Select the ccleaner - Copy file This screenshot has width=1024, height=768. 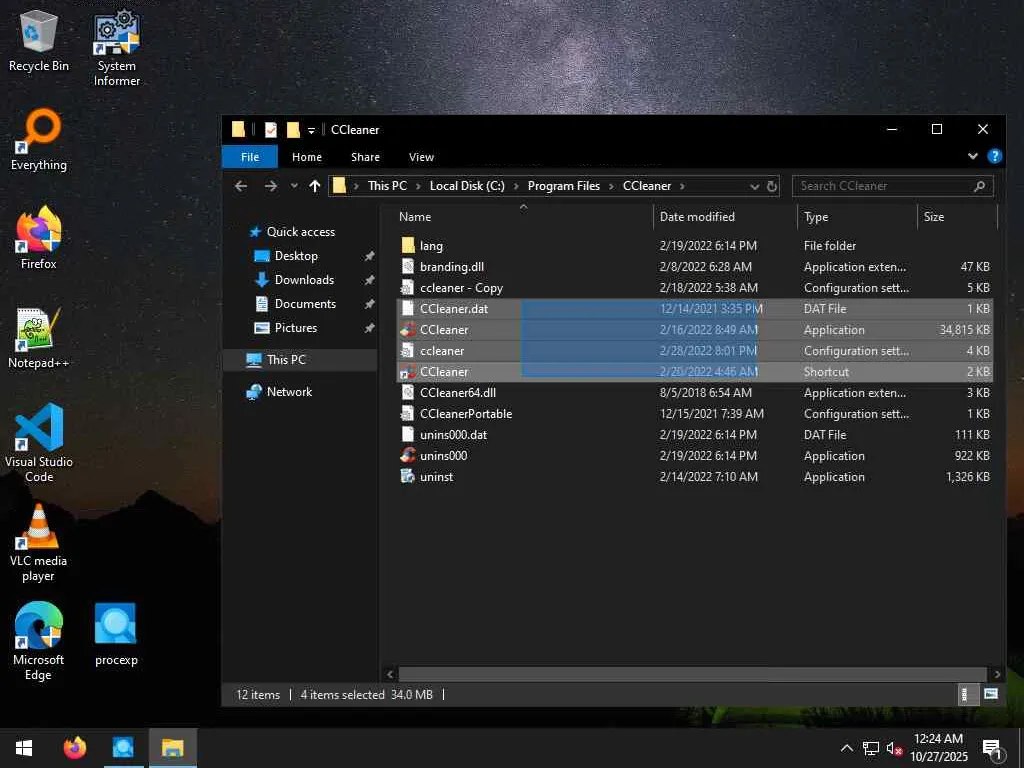[695, 287]
